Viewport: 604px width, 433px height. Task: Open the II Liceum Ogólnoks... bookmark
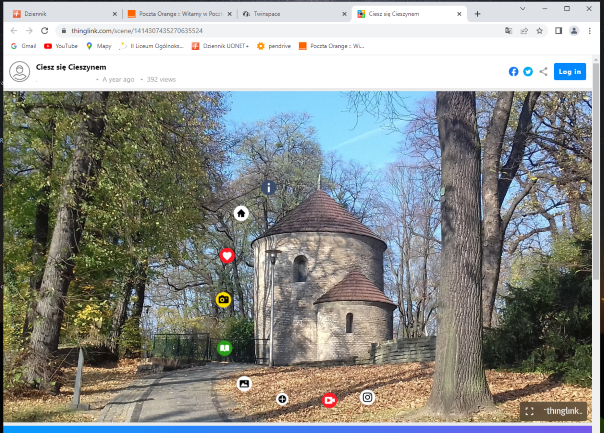[151, 46]
